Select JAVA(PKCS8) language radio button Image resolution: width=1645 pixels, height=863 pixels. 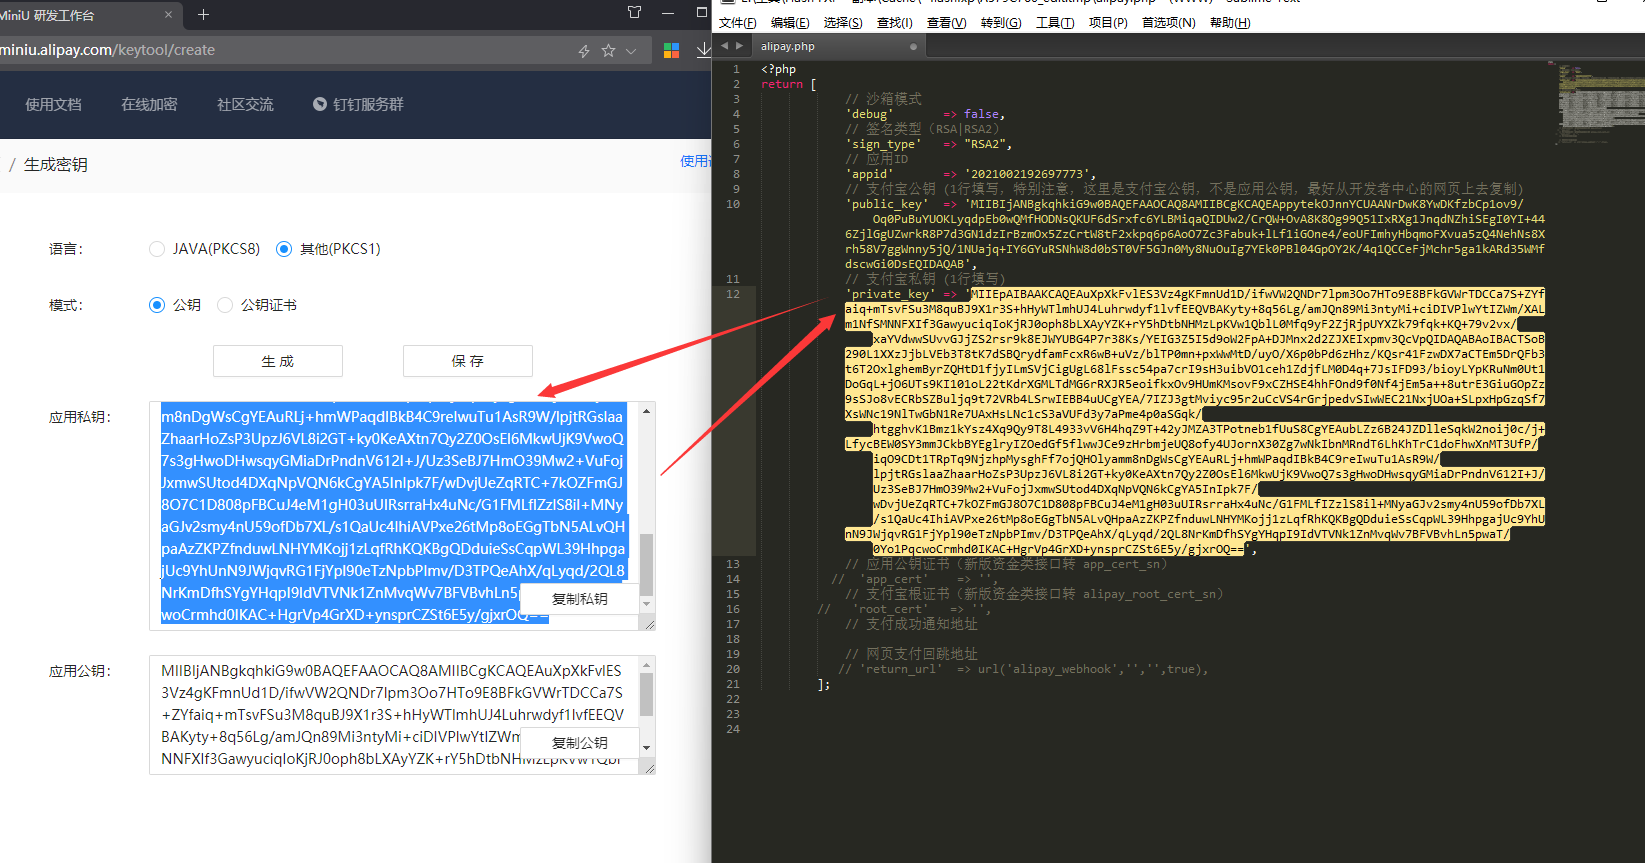tap(157, 249)
